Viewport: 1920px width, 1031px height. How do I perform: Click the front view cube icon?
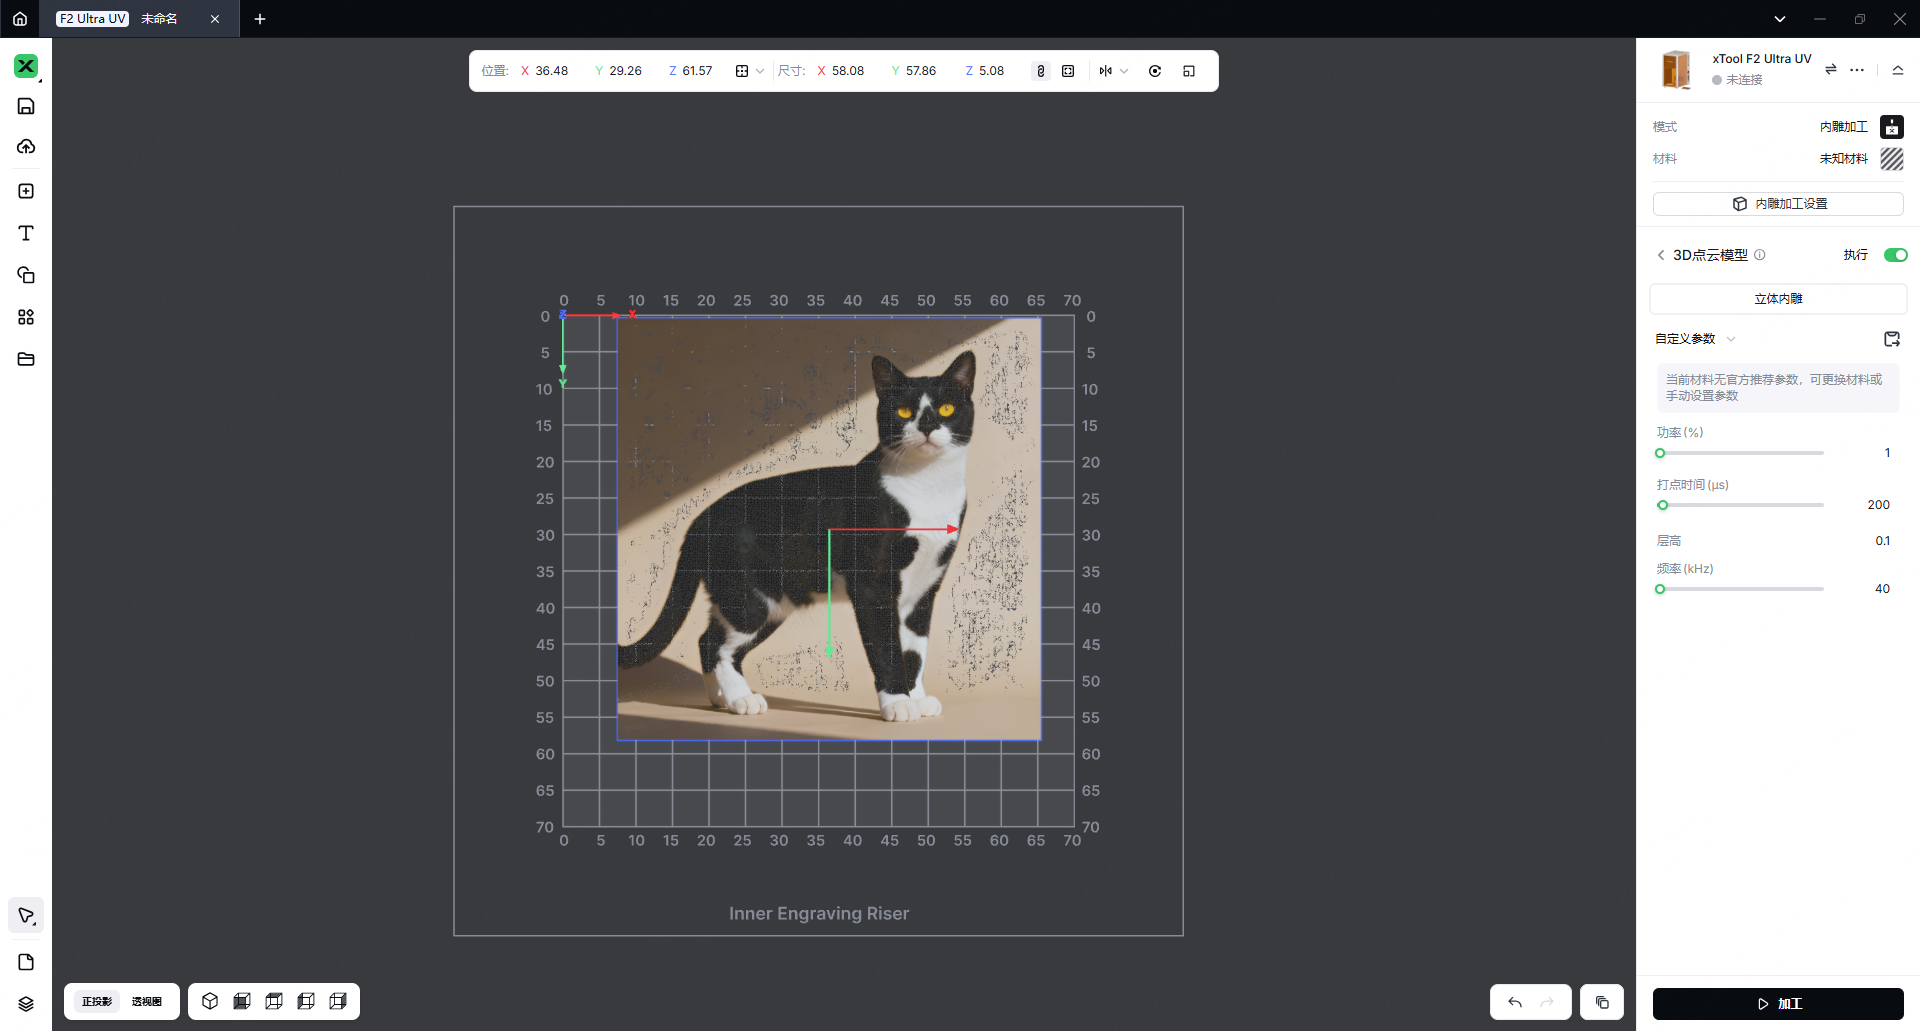(242, 1001)
